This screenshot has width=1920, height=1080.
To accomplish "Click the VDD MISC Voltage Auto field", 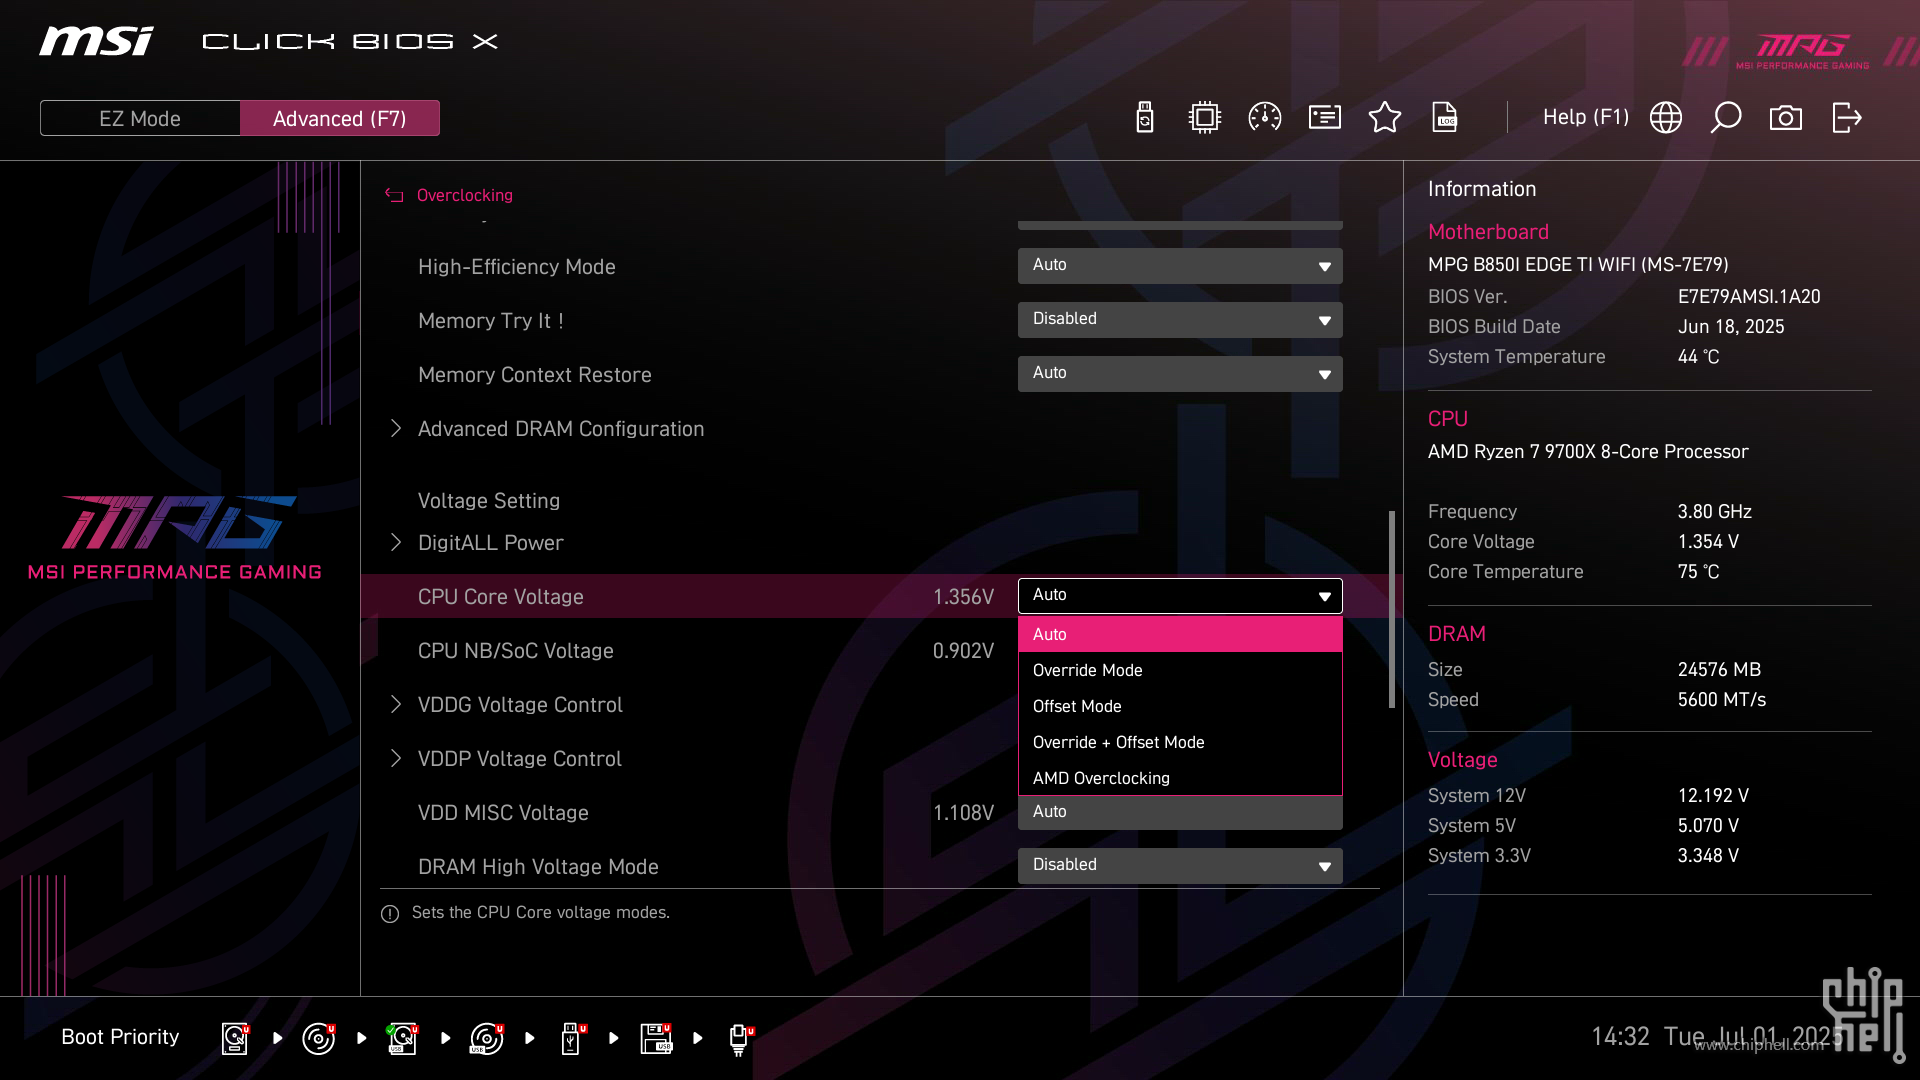I will click(1180, 812).
